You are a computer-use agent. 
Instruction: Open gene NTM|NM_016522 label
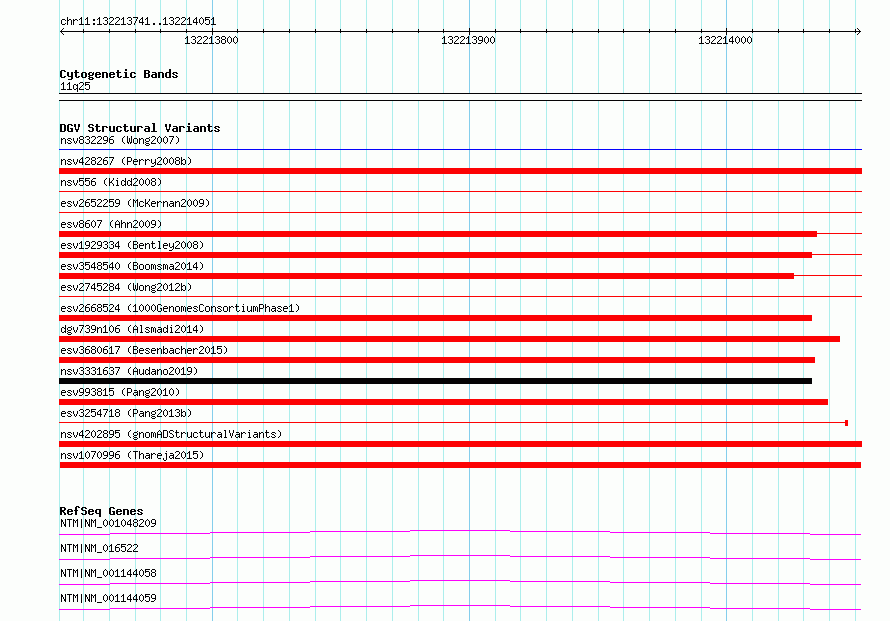click(99, 548)
